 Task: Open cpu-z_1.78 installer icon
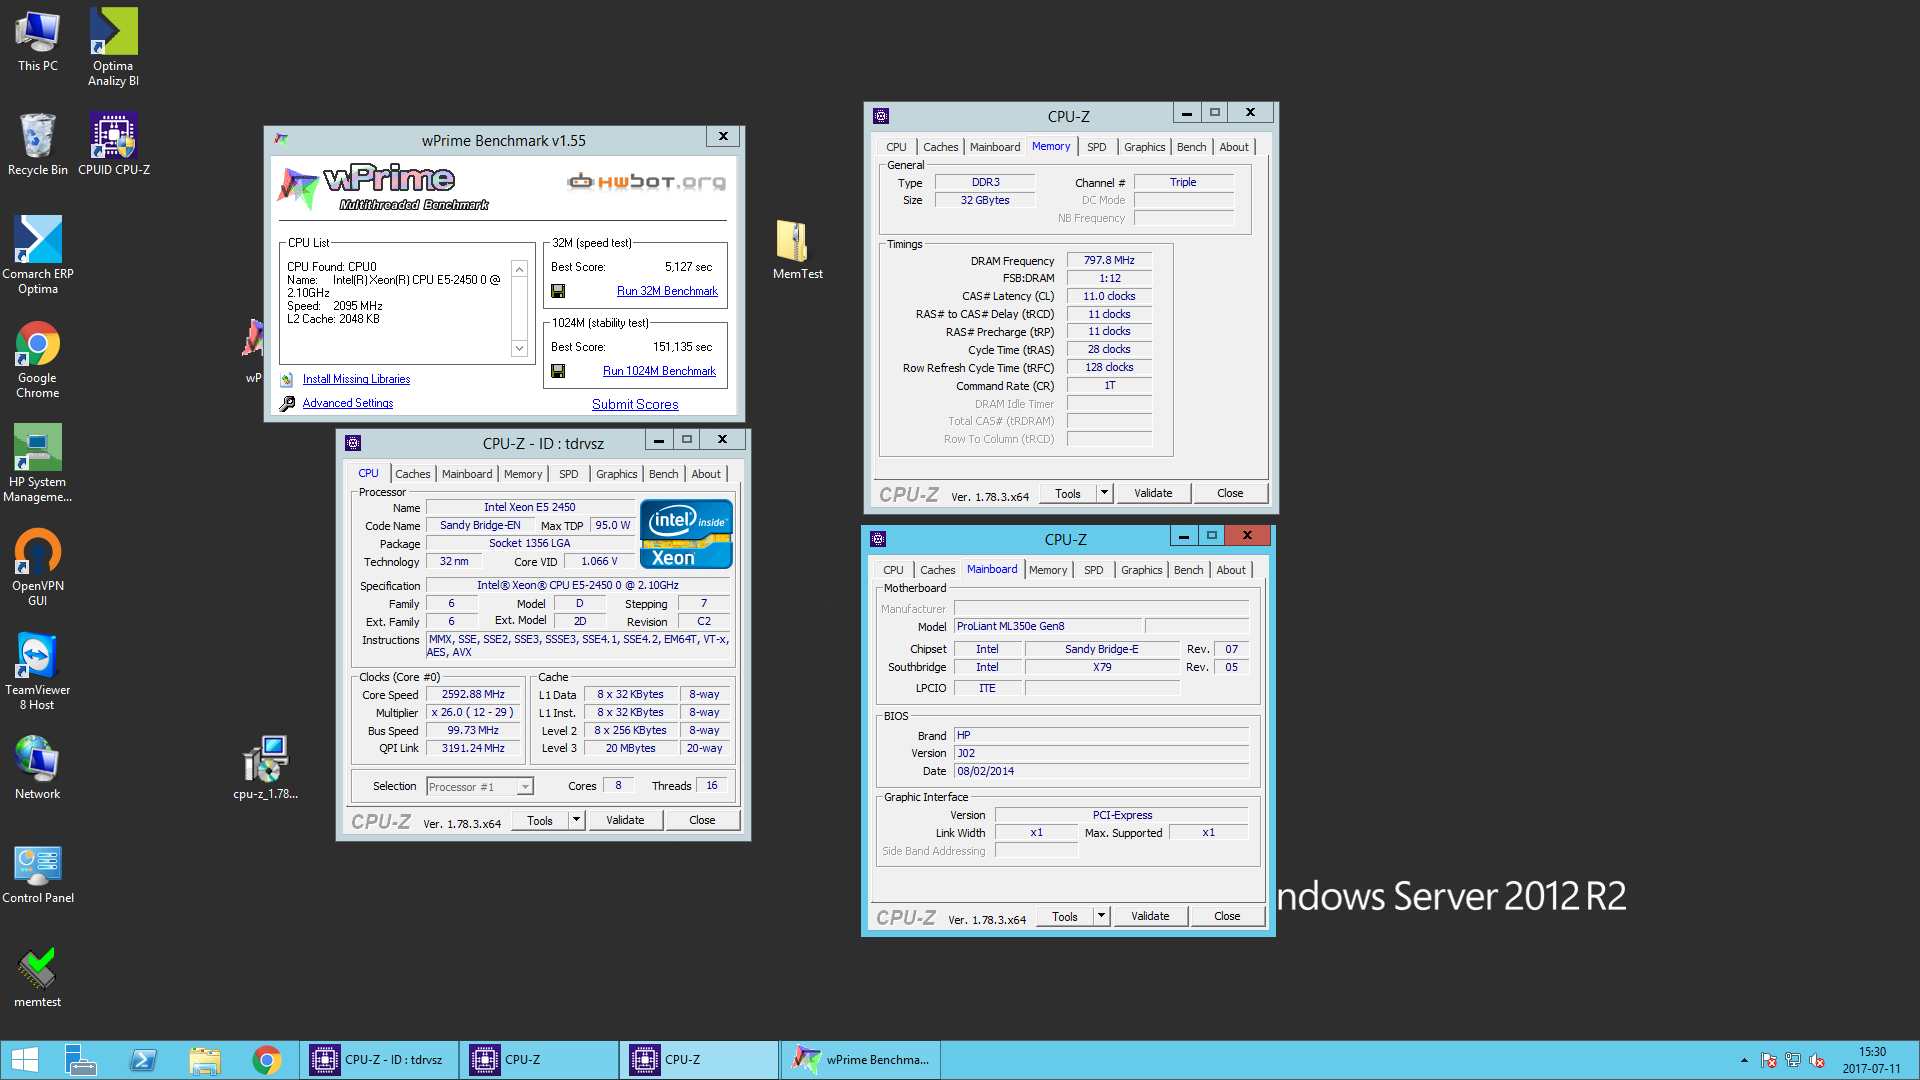265,768
